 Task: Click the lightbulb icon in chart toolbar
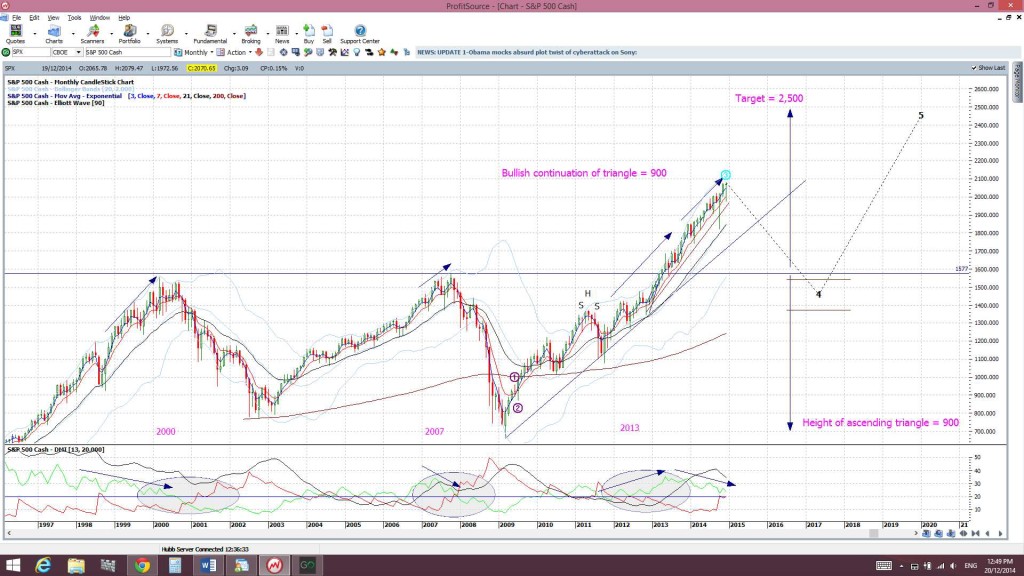pyautogui.click(x=357, y=52)
